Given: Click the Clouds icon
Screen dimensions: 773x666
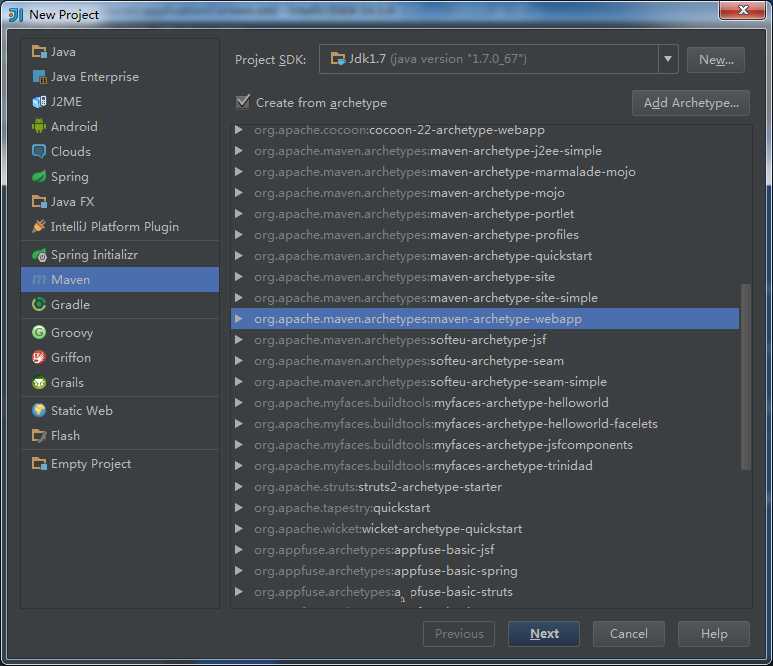Looking at the screenshot, I should 39,151.
